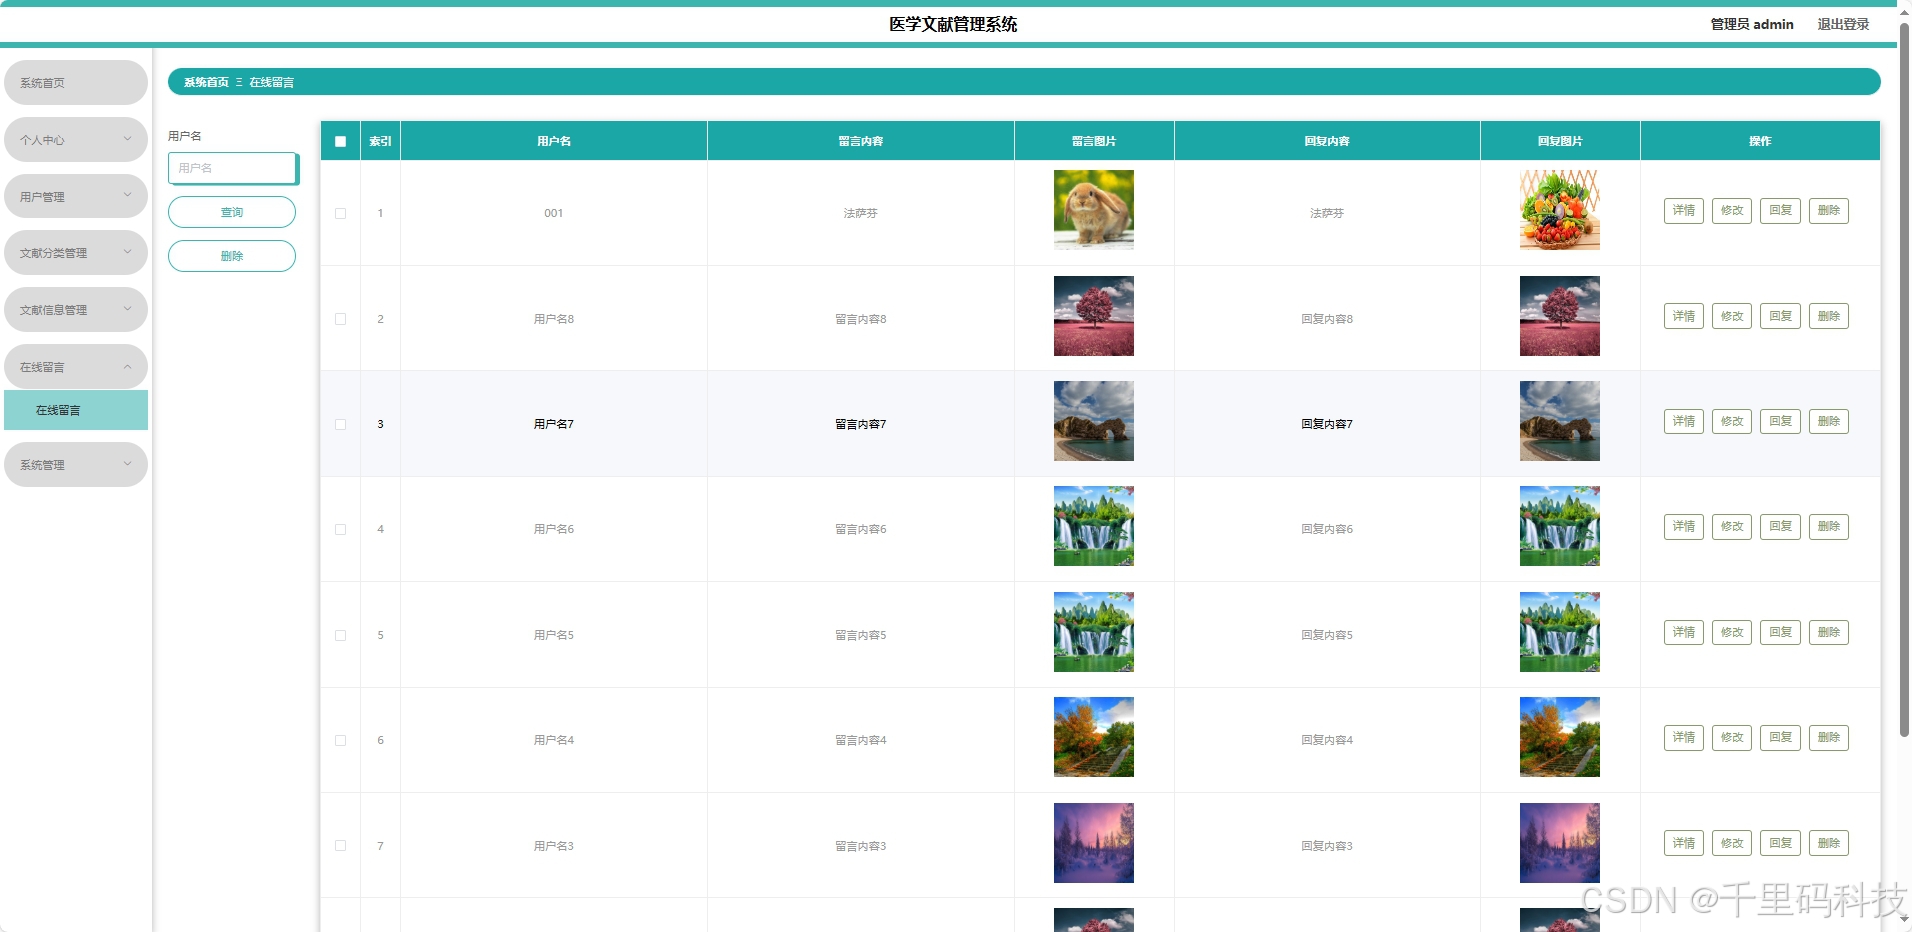View the waterfall reply image for 用户名6

[x=1560, y=526]
